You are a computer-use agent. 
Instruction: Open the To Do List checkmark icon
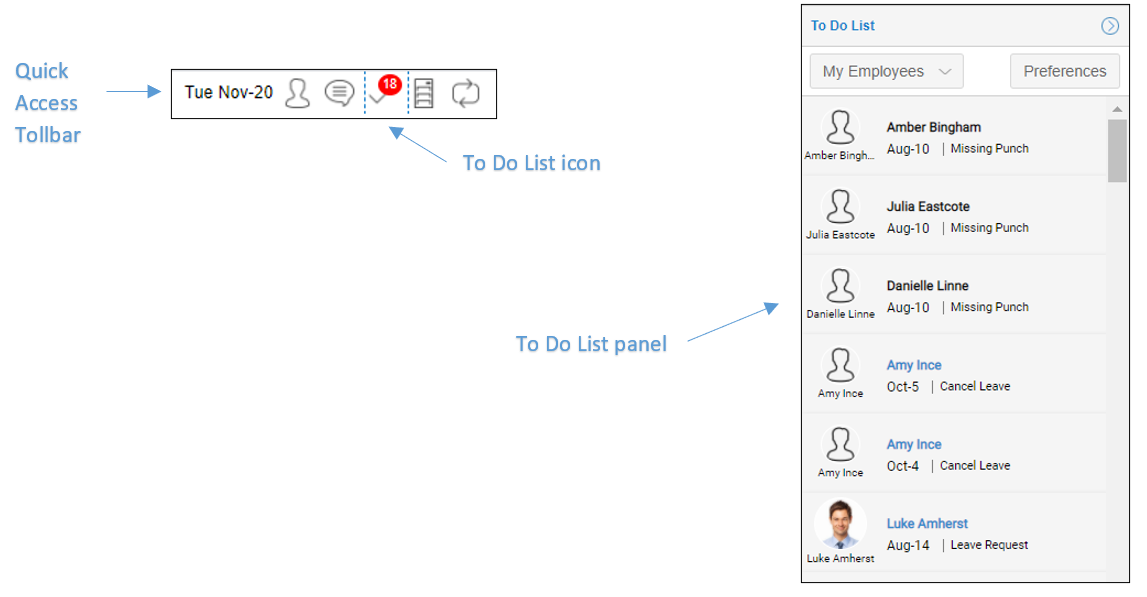click(x=378, y=98)
